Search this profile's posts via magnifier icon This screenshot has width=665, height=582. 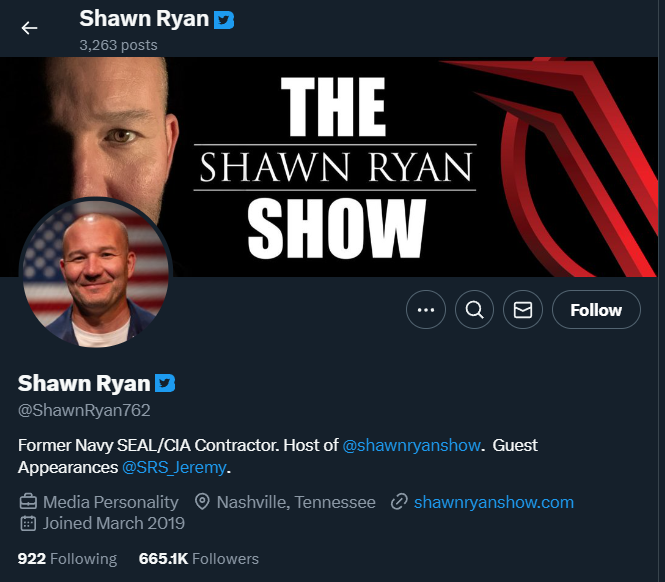click(474, 310)
